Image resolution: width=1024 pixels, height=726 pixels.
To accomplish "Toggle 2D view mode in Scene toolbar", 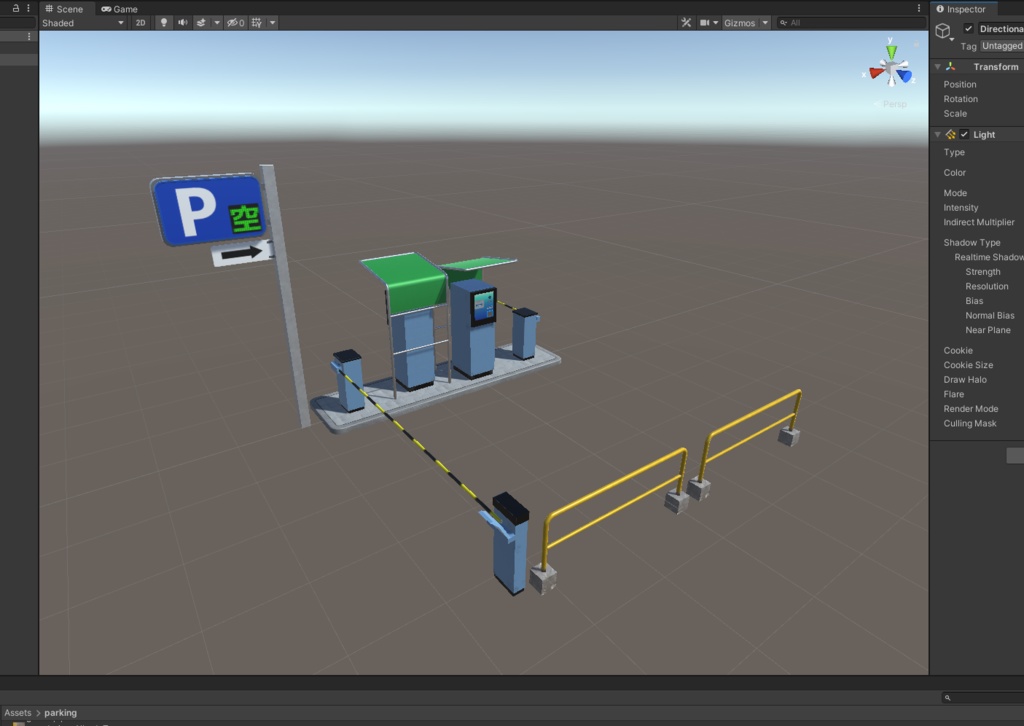I will tap(140, 22).
